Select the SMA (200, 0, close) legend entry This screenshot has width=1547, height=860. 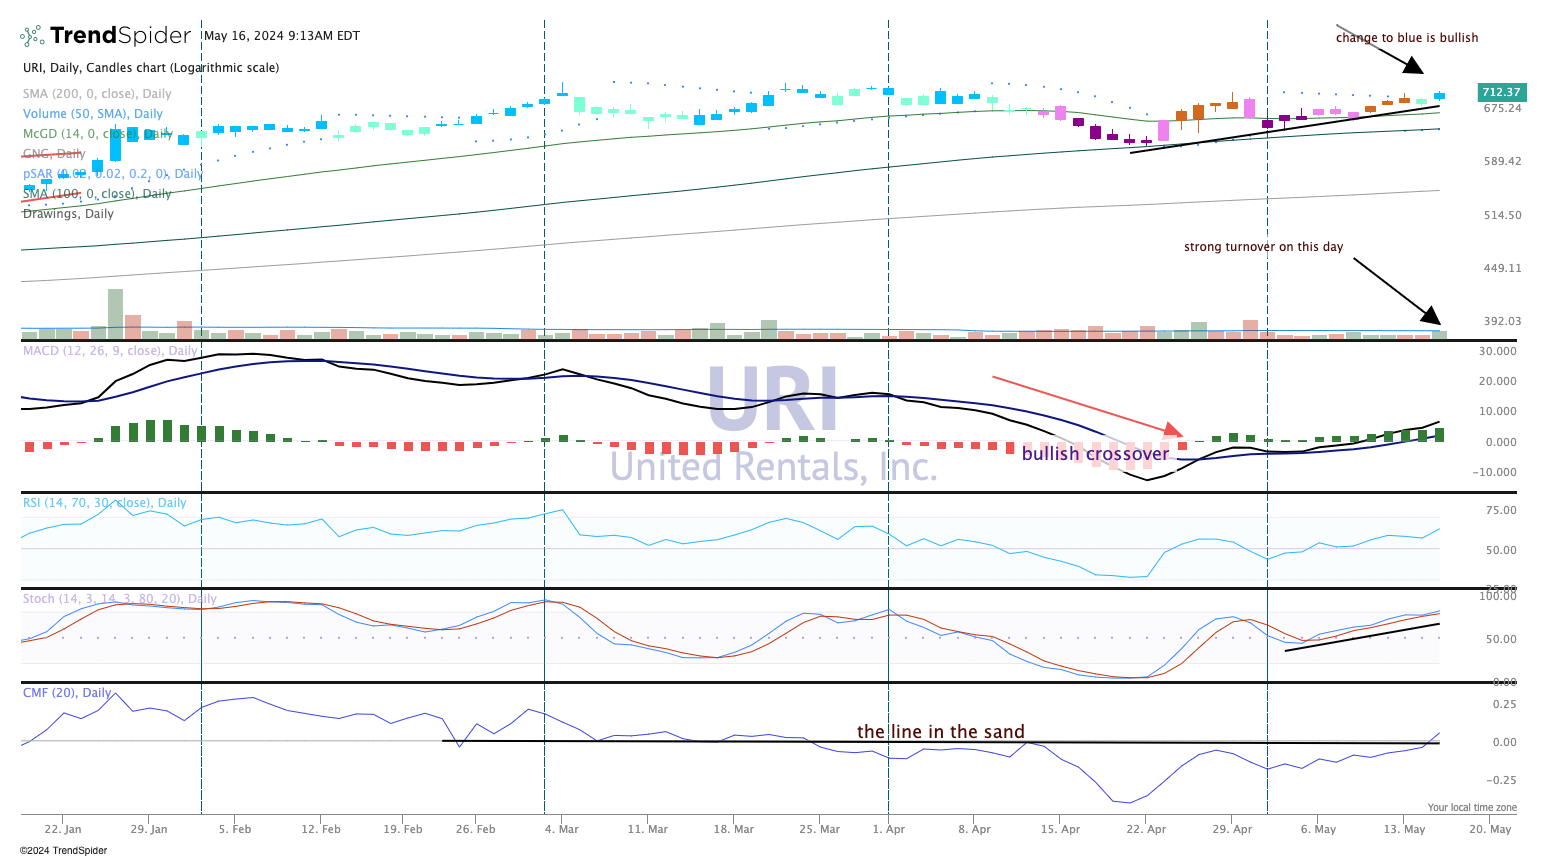pyautogui.click(x=97, y=94)
